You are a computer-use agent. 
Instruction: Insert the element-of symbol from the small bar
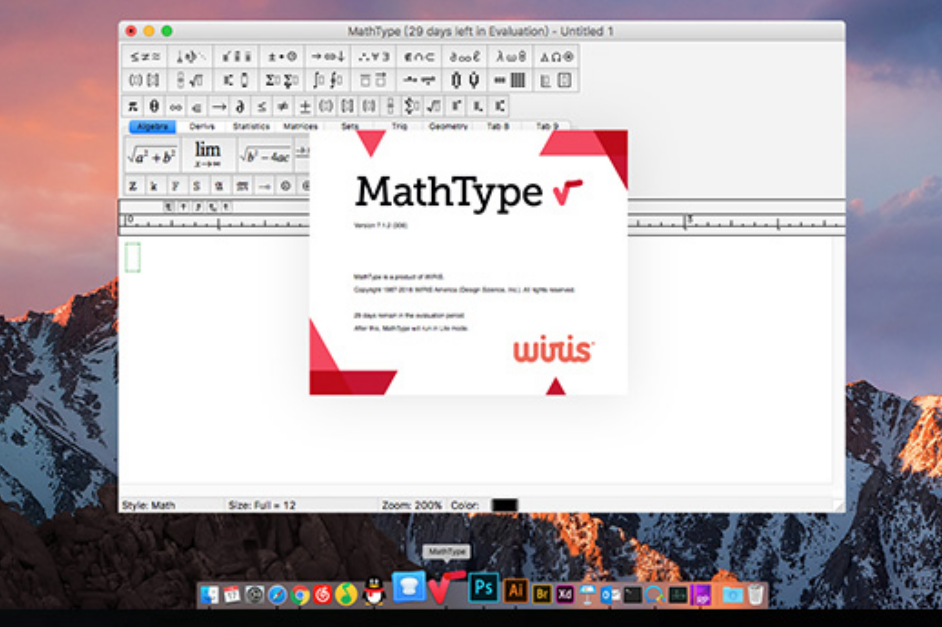click(x=197, y=106)
